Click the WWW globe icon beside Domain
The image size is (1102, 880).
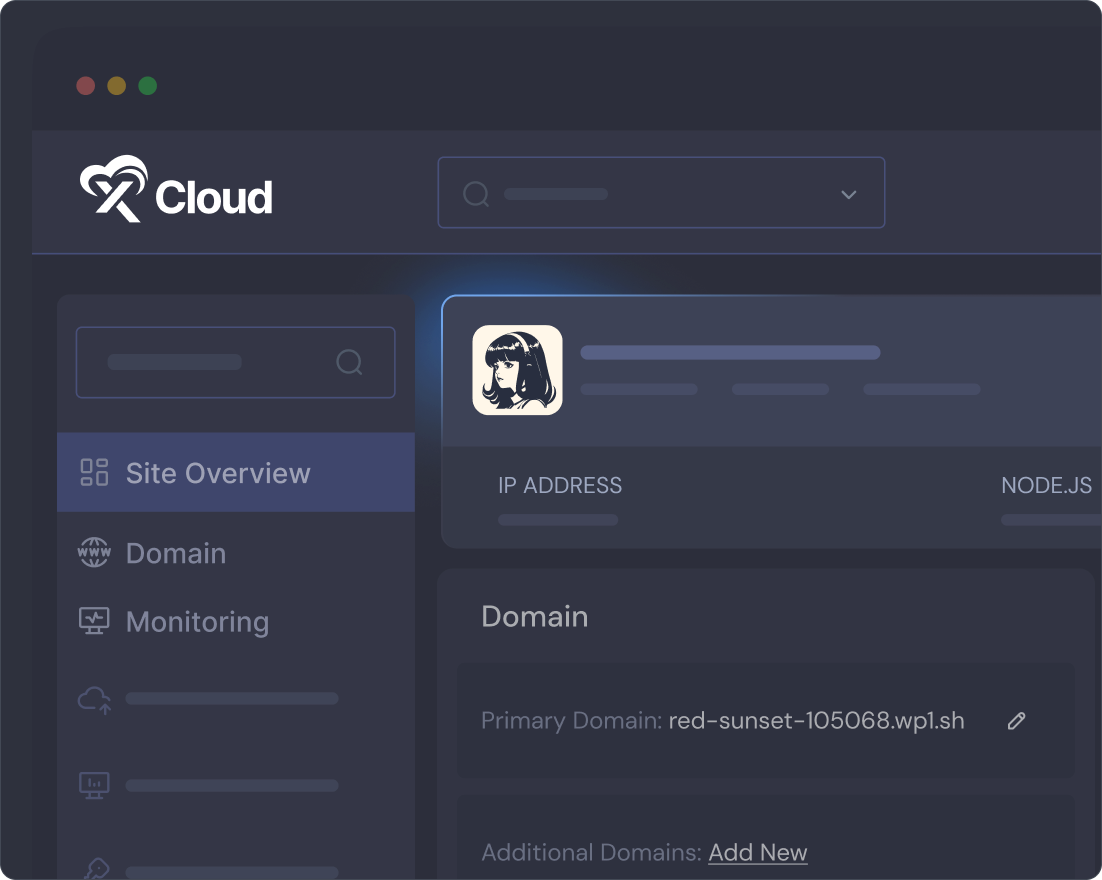click(x=94, y=553)
